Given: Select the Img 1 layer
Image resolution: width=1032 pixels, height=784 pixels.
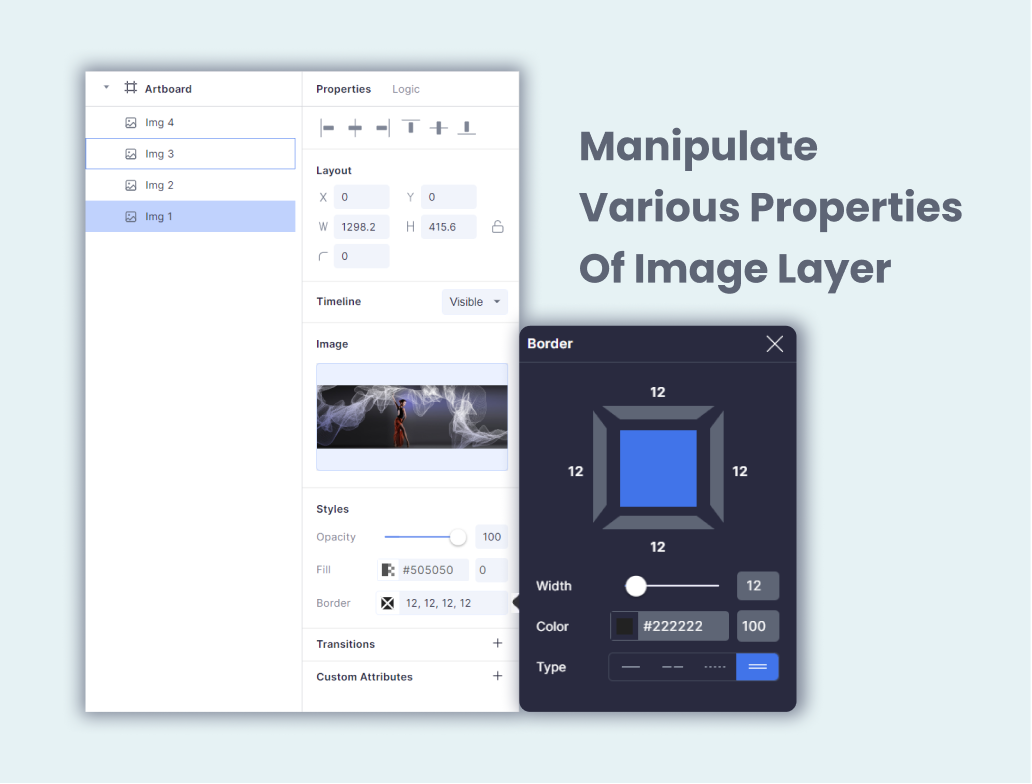Looking at the screenshot, I should coord(190,217).
